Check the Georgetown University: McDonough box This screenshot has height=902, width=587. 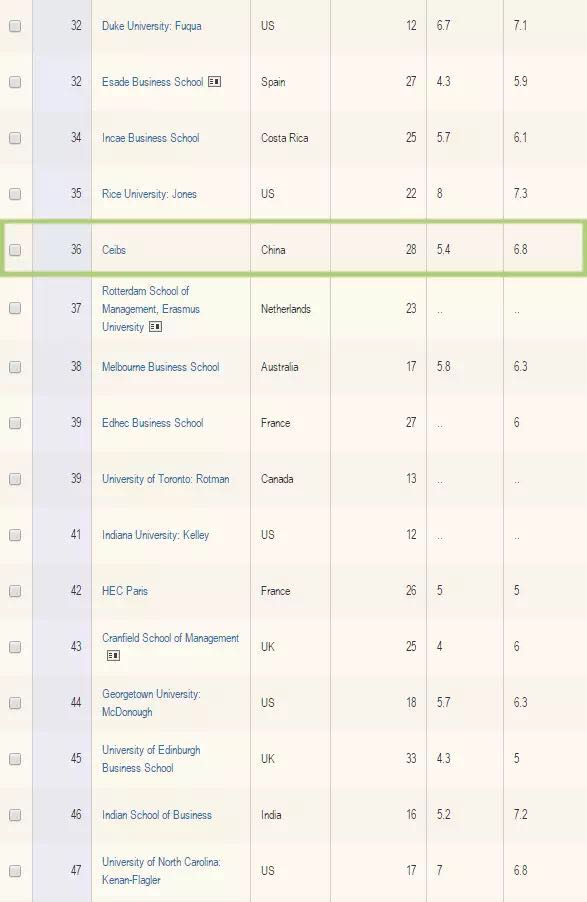(16, 703)
